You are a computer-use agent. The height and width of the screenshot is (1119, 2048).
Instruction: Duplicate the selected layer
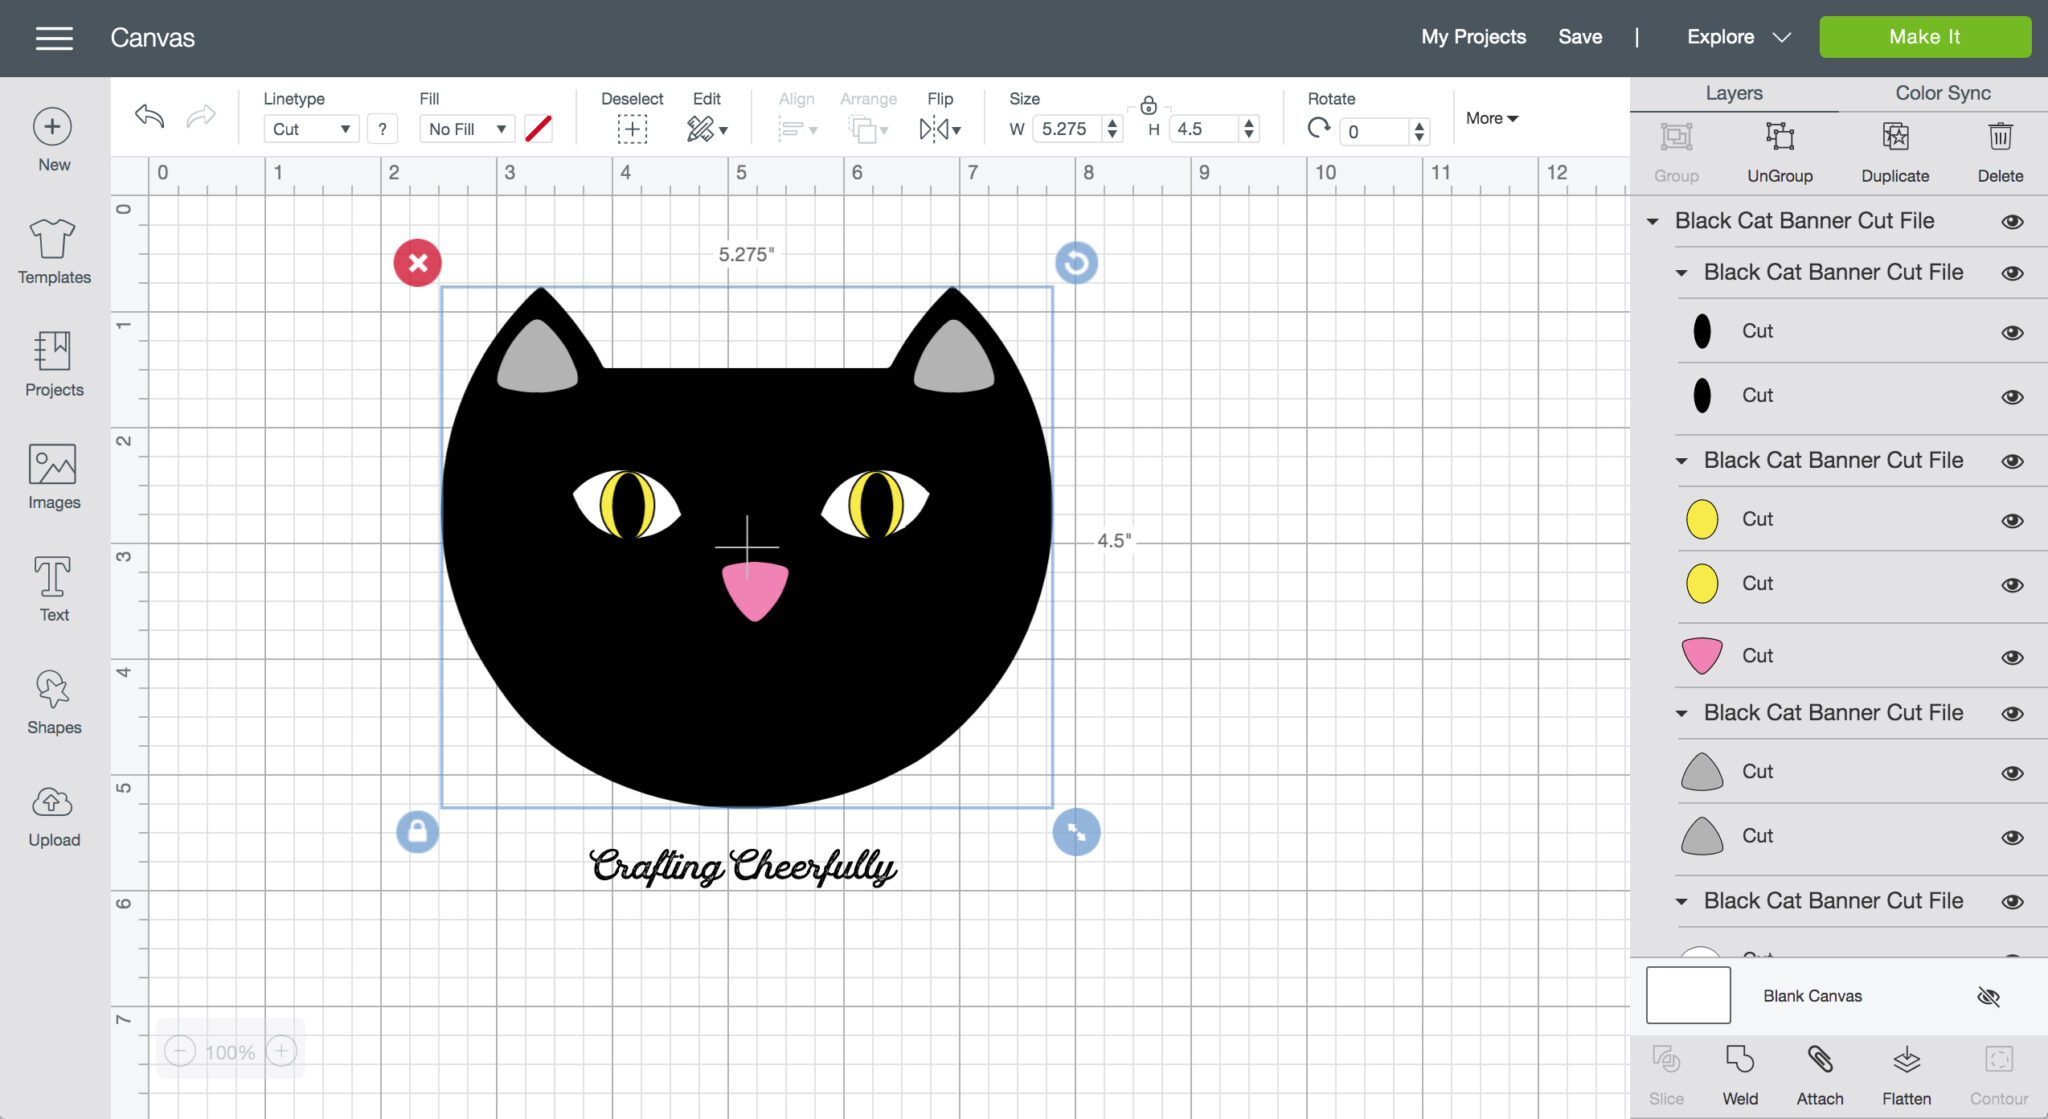[x=1894, y=150]
